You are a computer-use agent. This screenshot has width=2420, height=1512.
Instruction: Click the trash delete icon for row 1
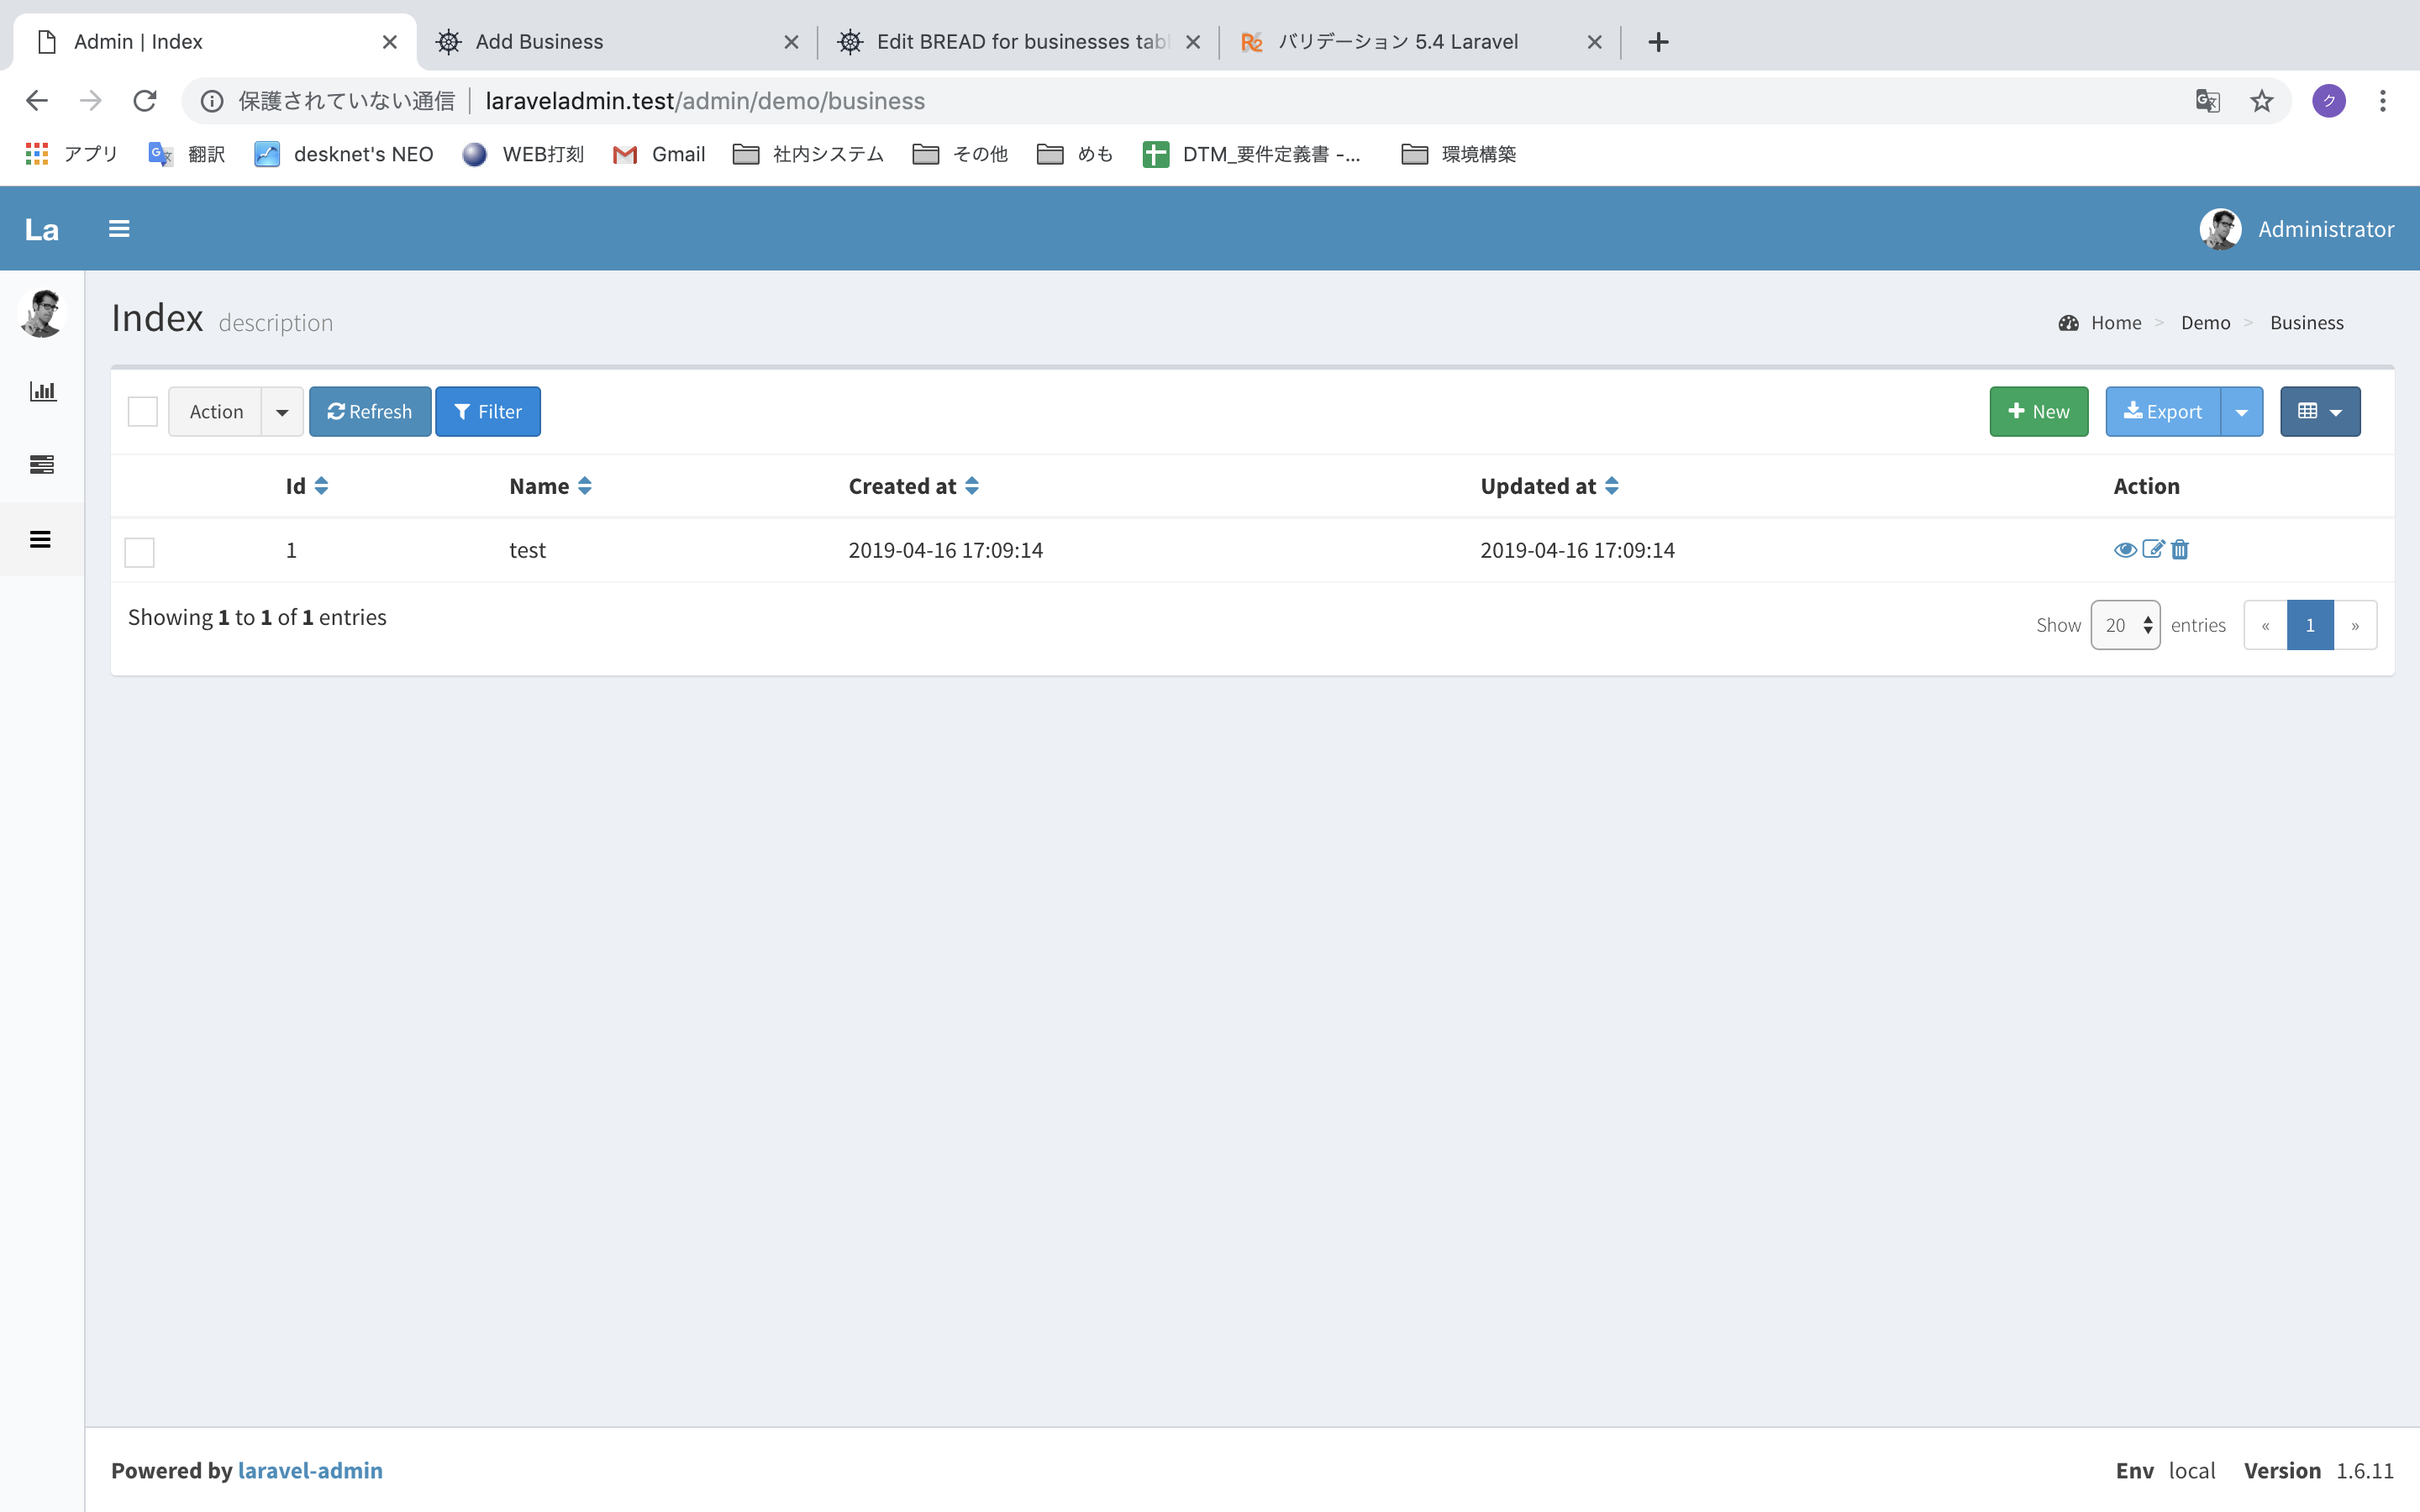(x=2180, y=549)
